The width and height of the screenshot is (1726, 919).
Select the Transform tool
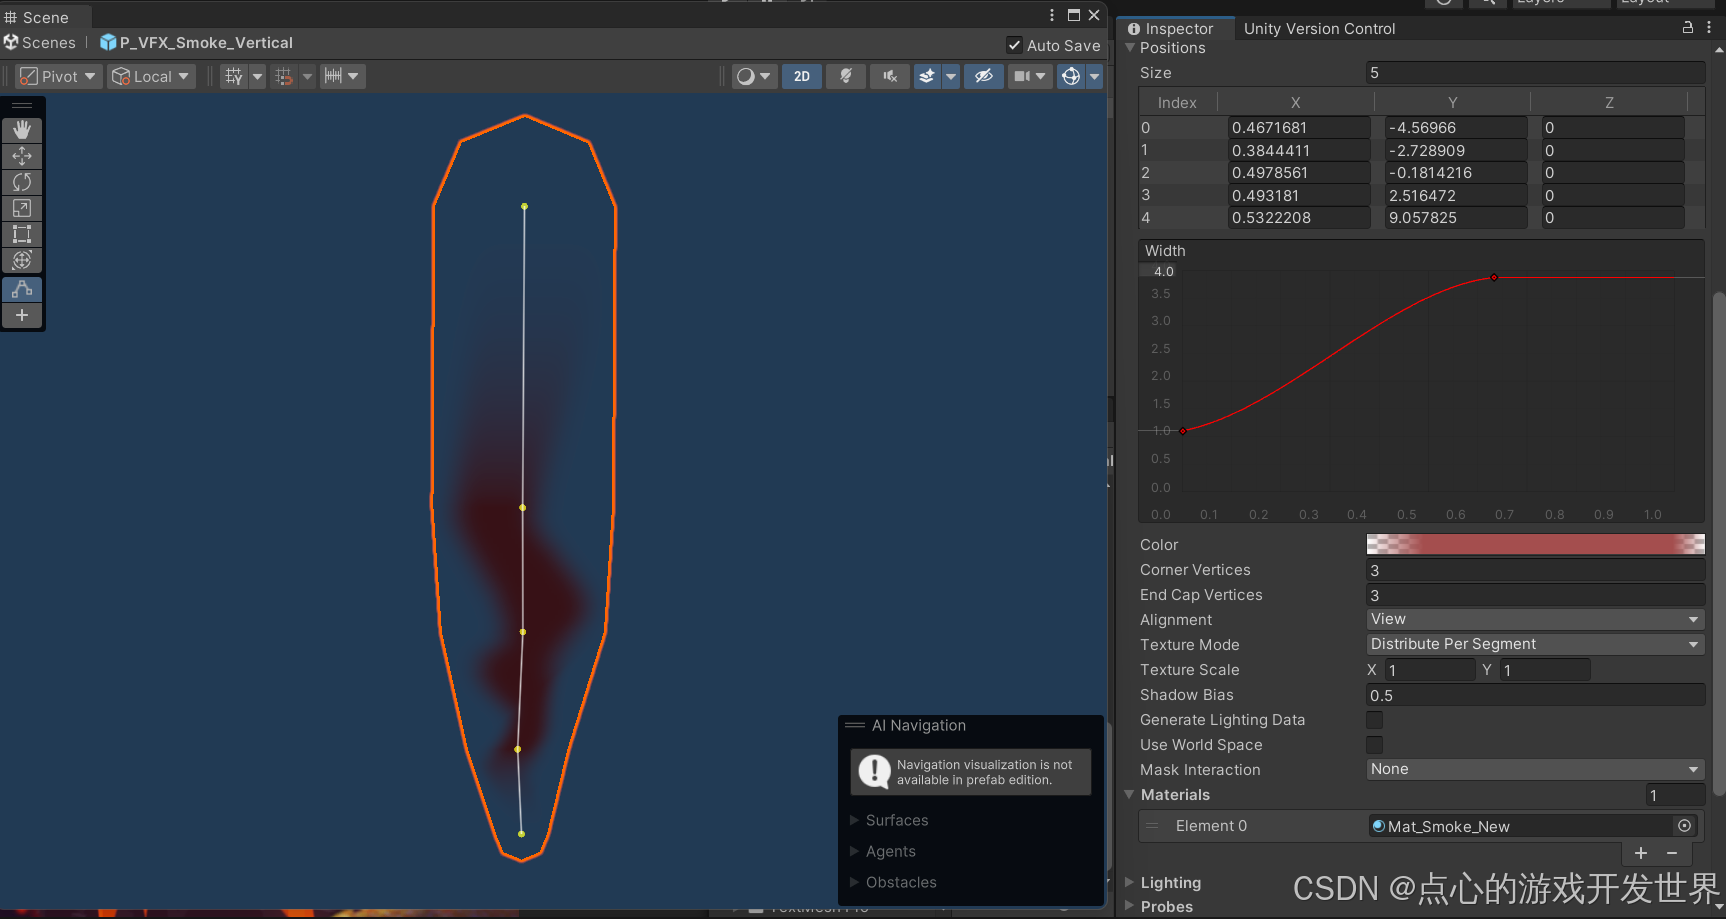tap(22, 260)
